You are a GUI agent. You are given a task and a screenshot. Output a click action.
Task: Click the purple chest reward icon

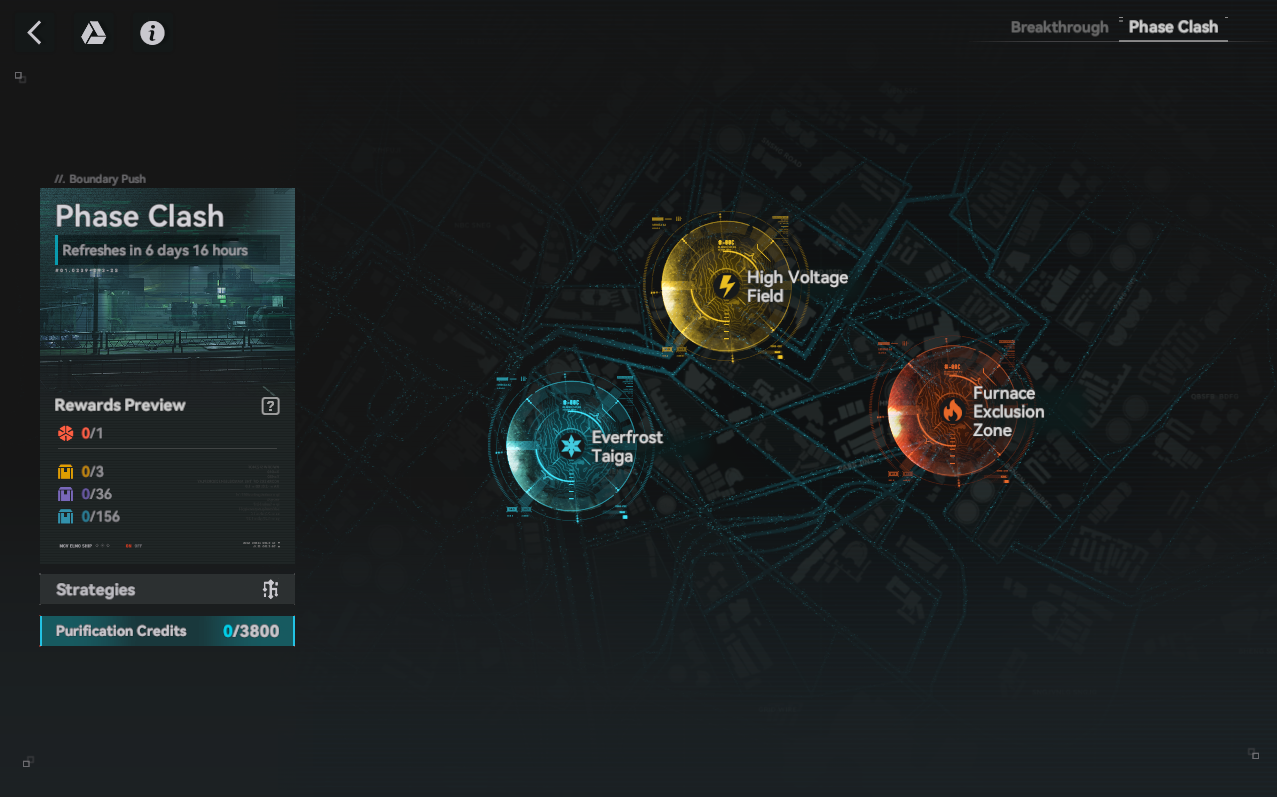tap(66, 494)
